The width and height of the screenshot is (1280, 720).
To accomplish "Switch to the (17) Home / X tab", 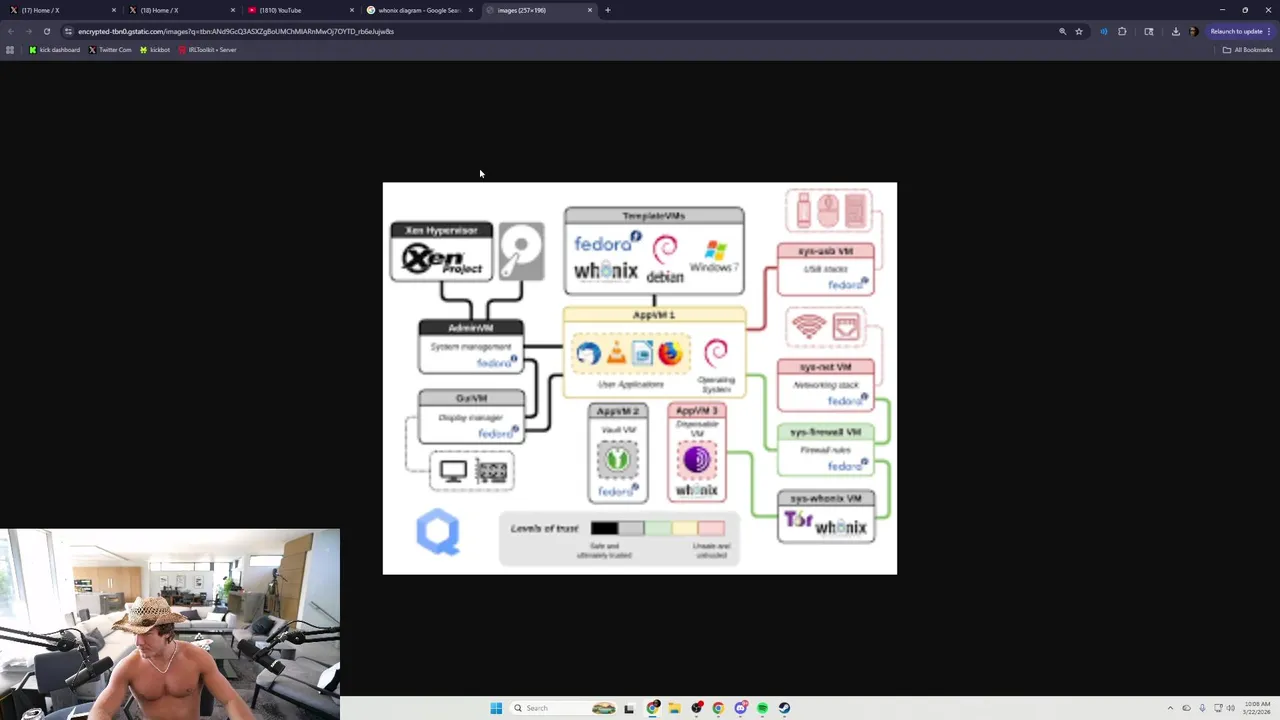I will pyautogui.click(x=60, y=10).
